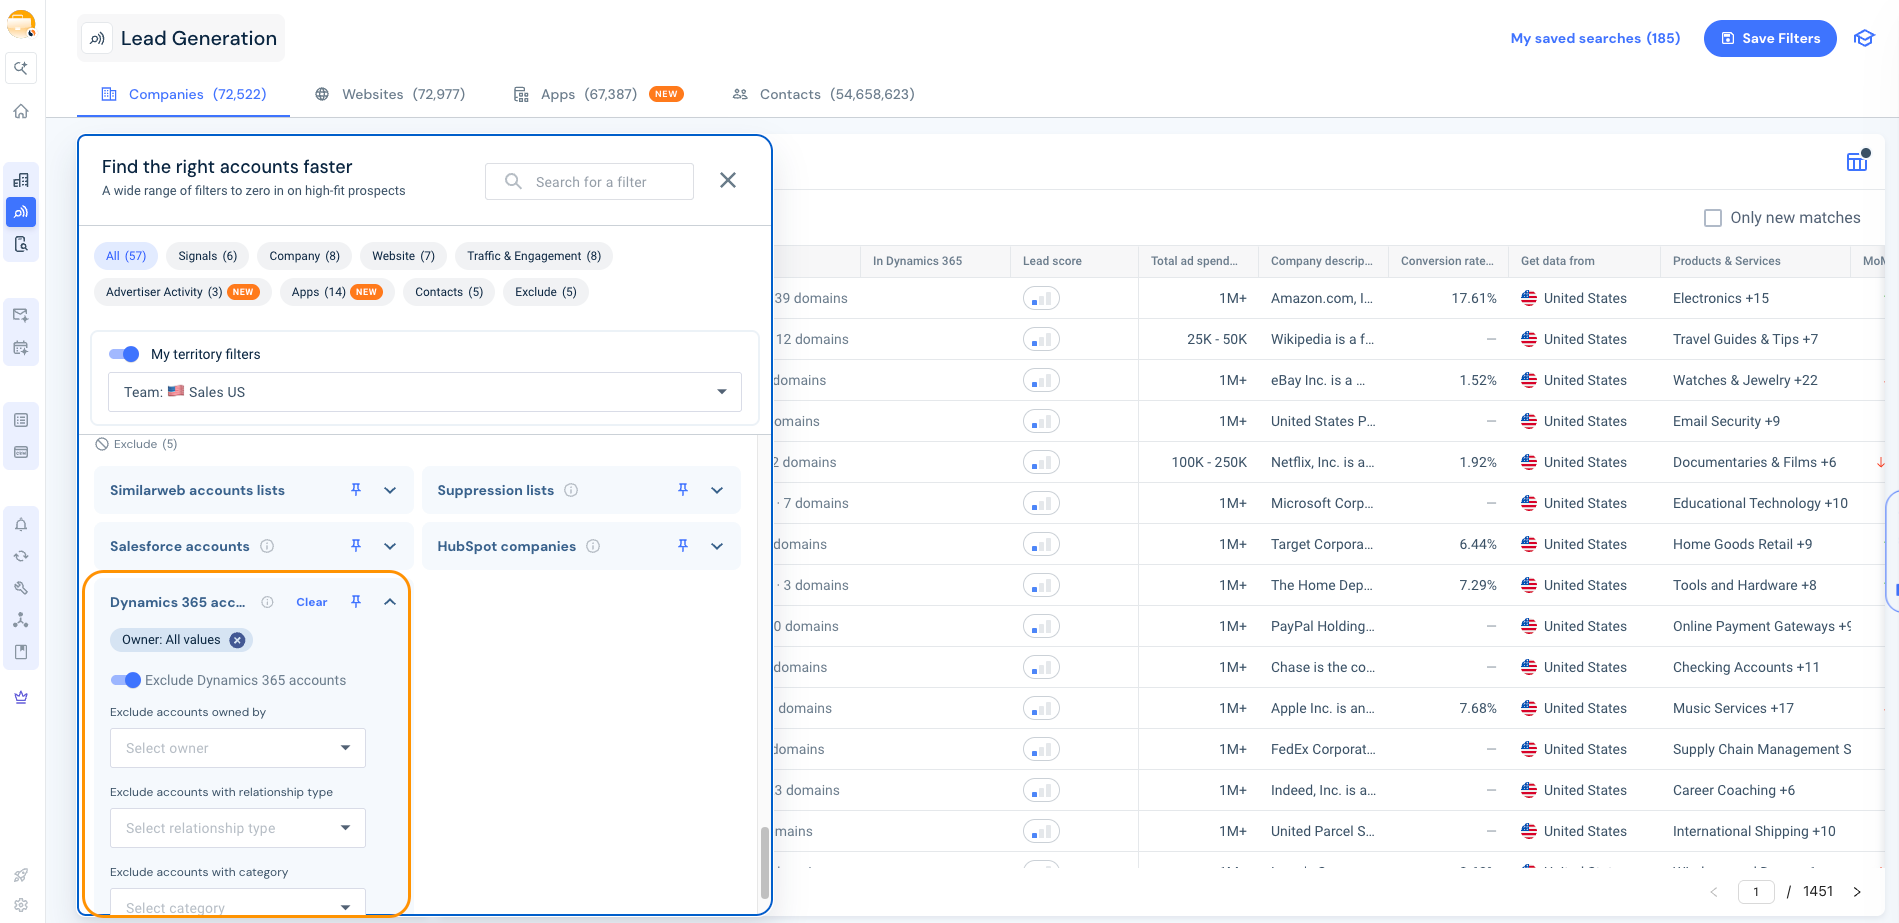
Task: Open My saved searches (185) link
Action: (1595, 38)
